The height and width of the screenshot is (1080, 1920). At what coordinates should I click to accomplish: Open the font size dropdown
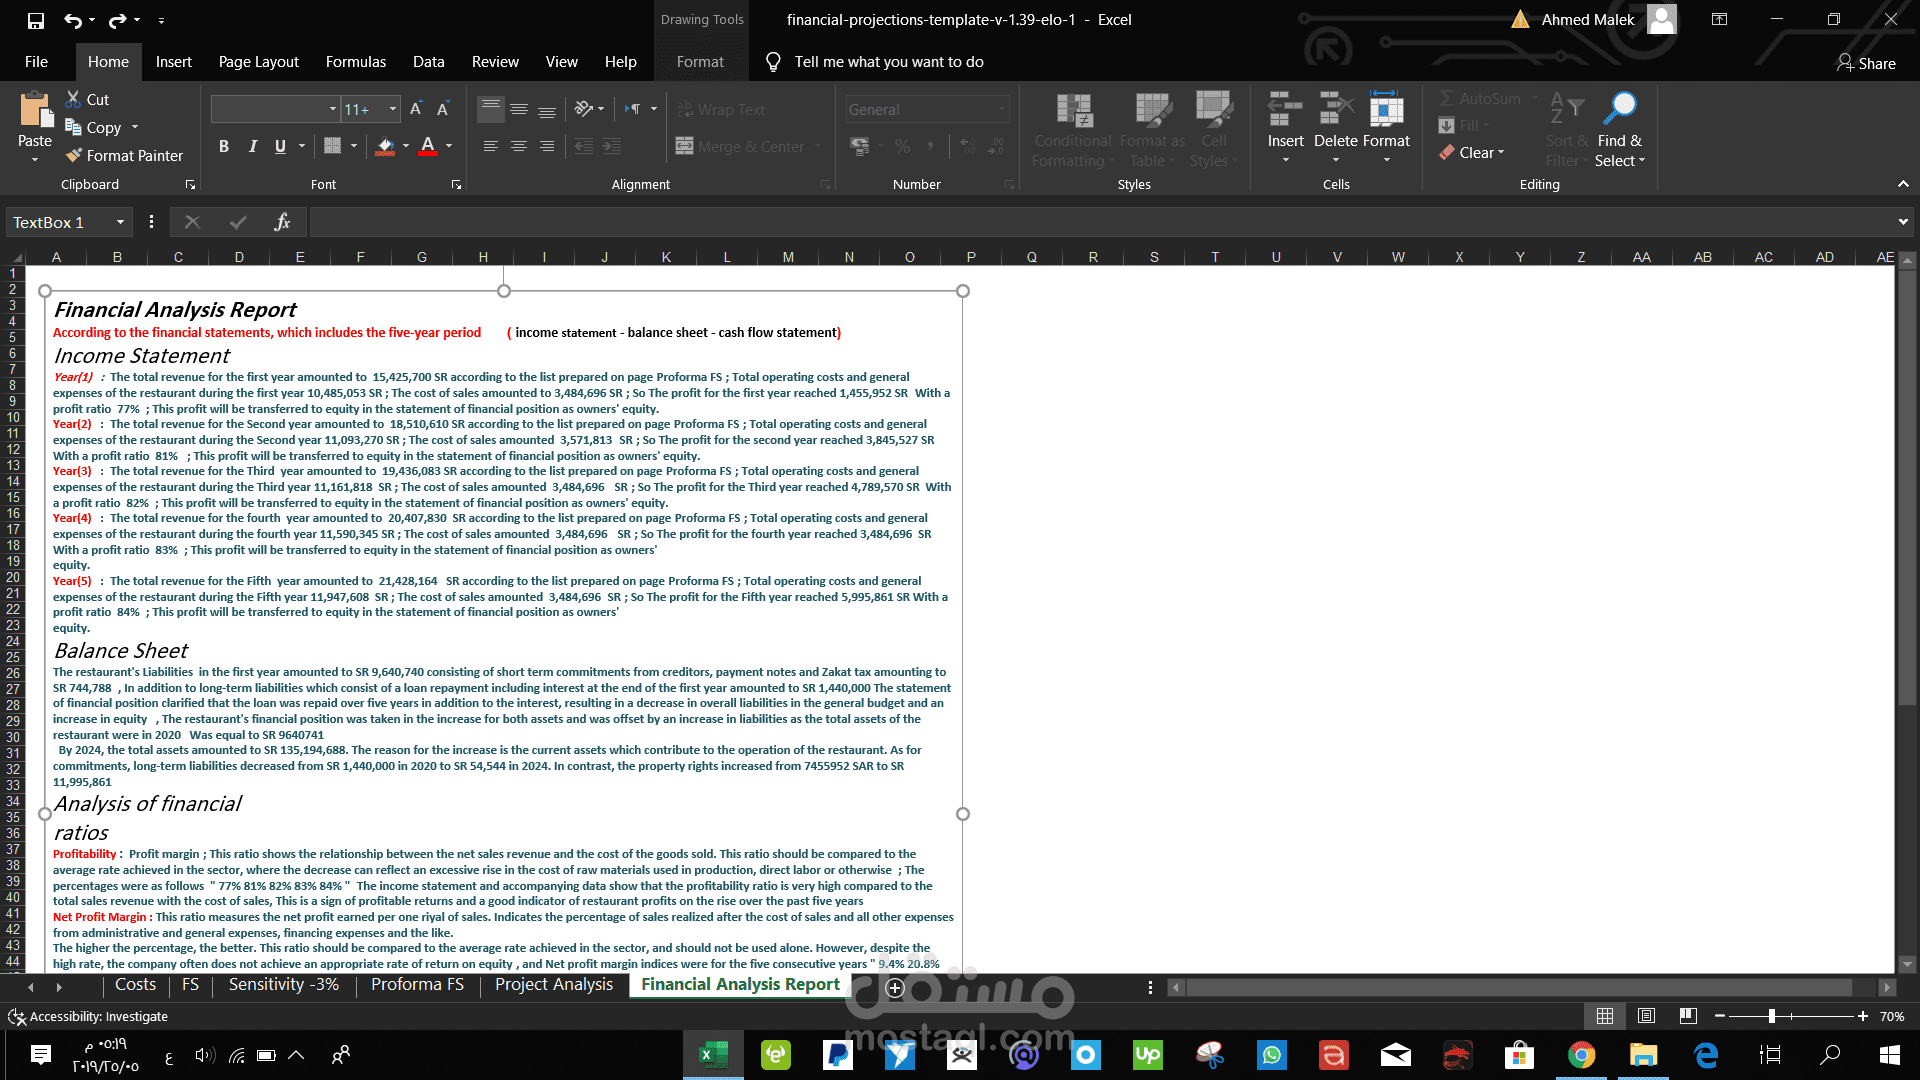[x=393, y=109]
